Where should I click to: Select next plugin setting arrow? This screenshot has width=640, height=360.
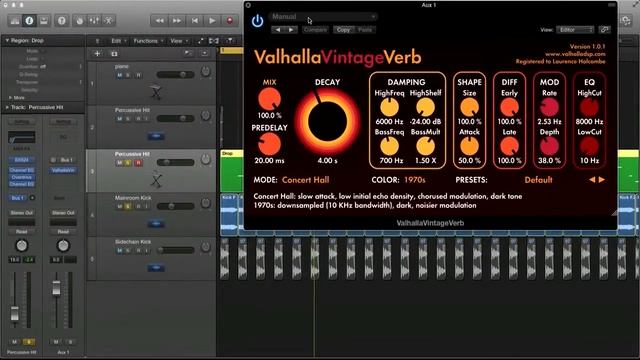click(291, 30)
